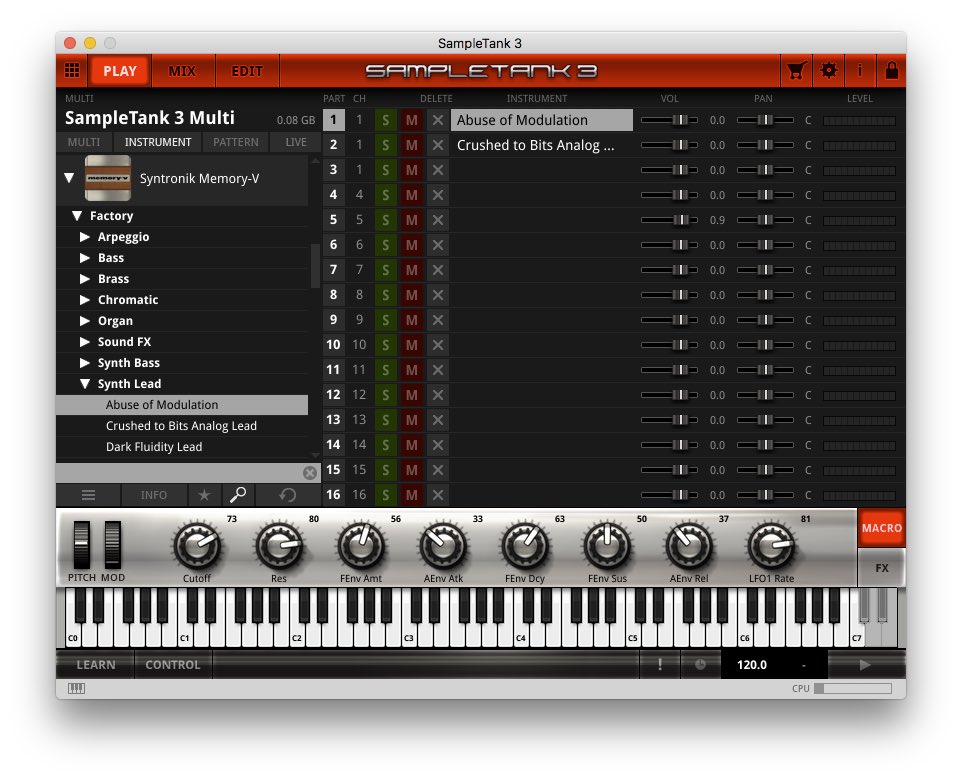Switch to the EDIT page
962x779 pixels.
247,71
